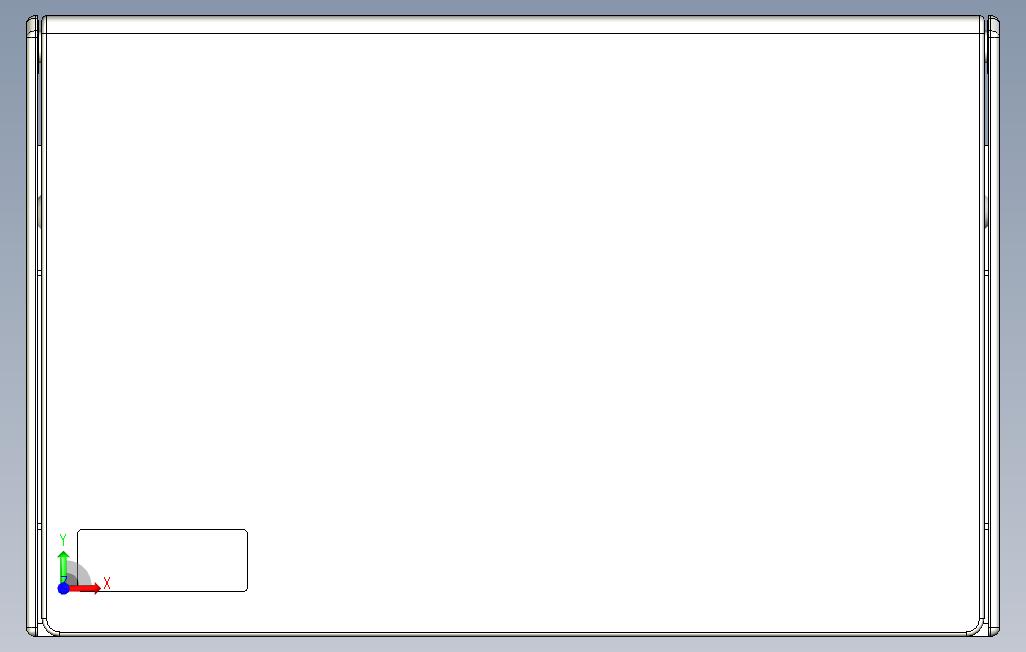Select the top flange strip of the panel

(x=513, y=25)
